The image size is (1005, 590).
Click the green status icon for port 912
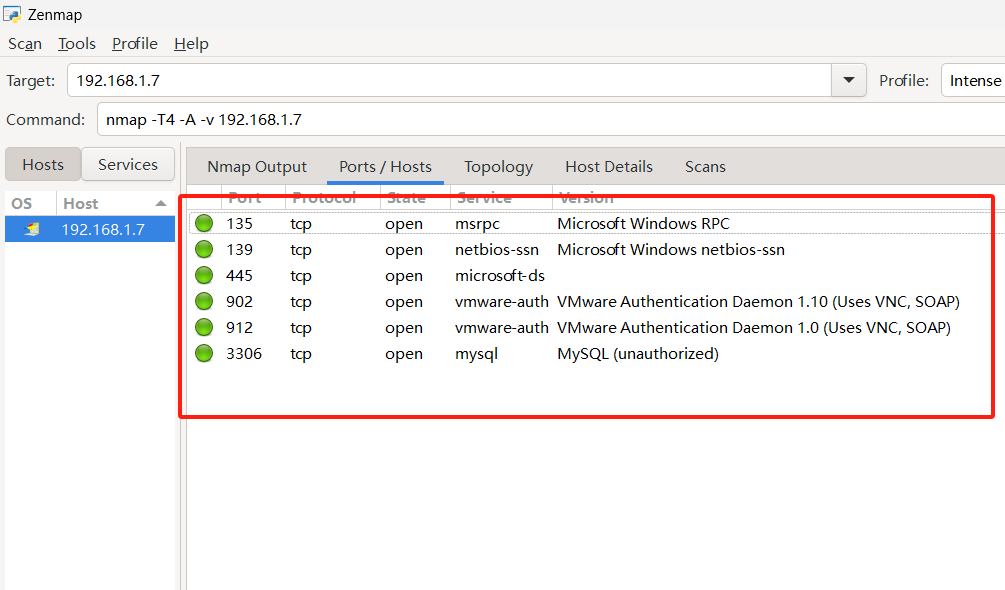(x=204, y=327)
